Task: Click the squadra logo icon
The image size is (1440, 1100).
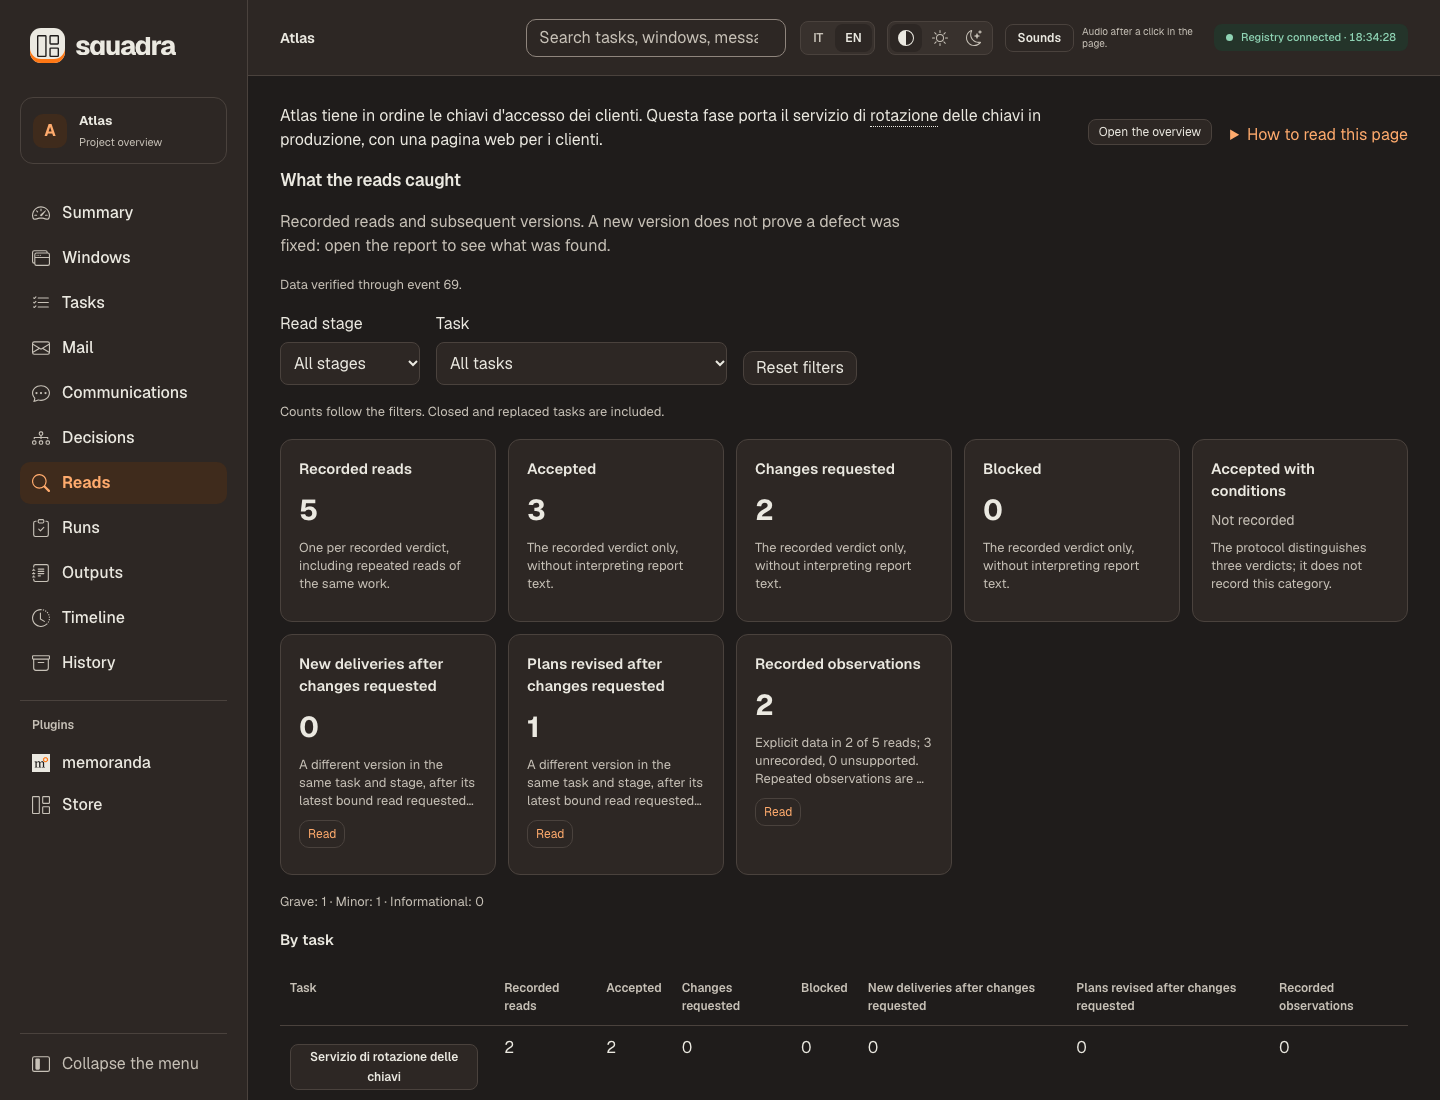Action: point(47,45)
